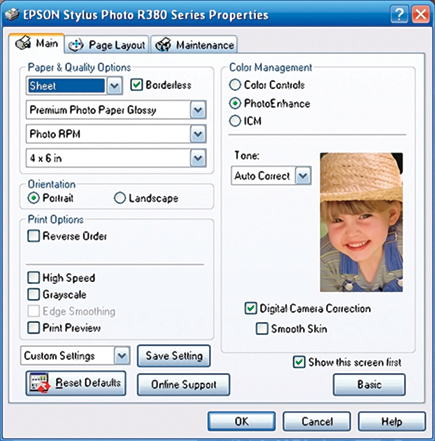This screenshot has height=441, width=435.
Task: Uncheck Show this screen first
Action: coord(299,362)
